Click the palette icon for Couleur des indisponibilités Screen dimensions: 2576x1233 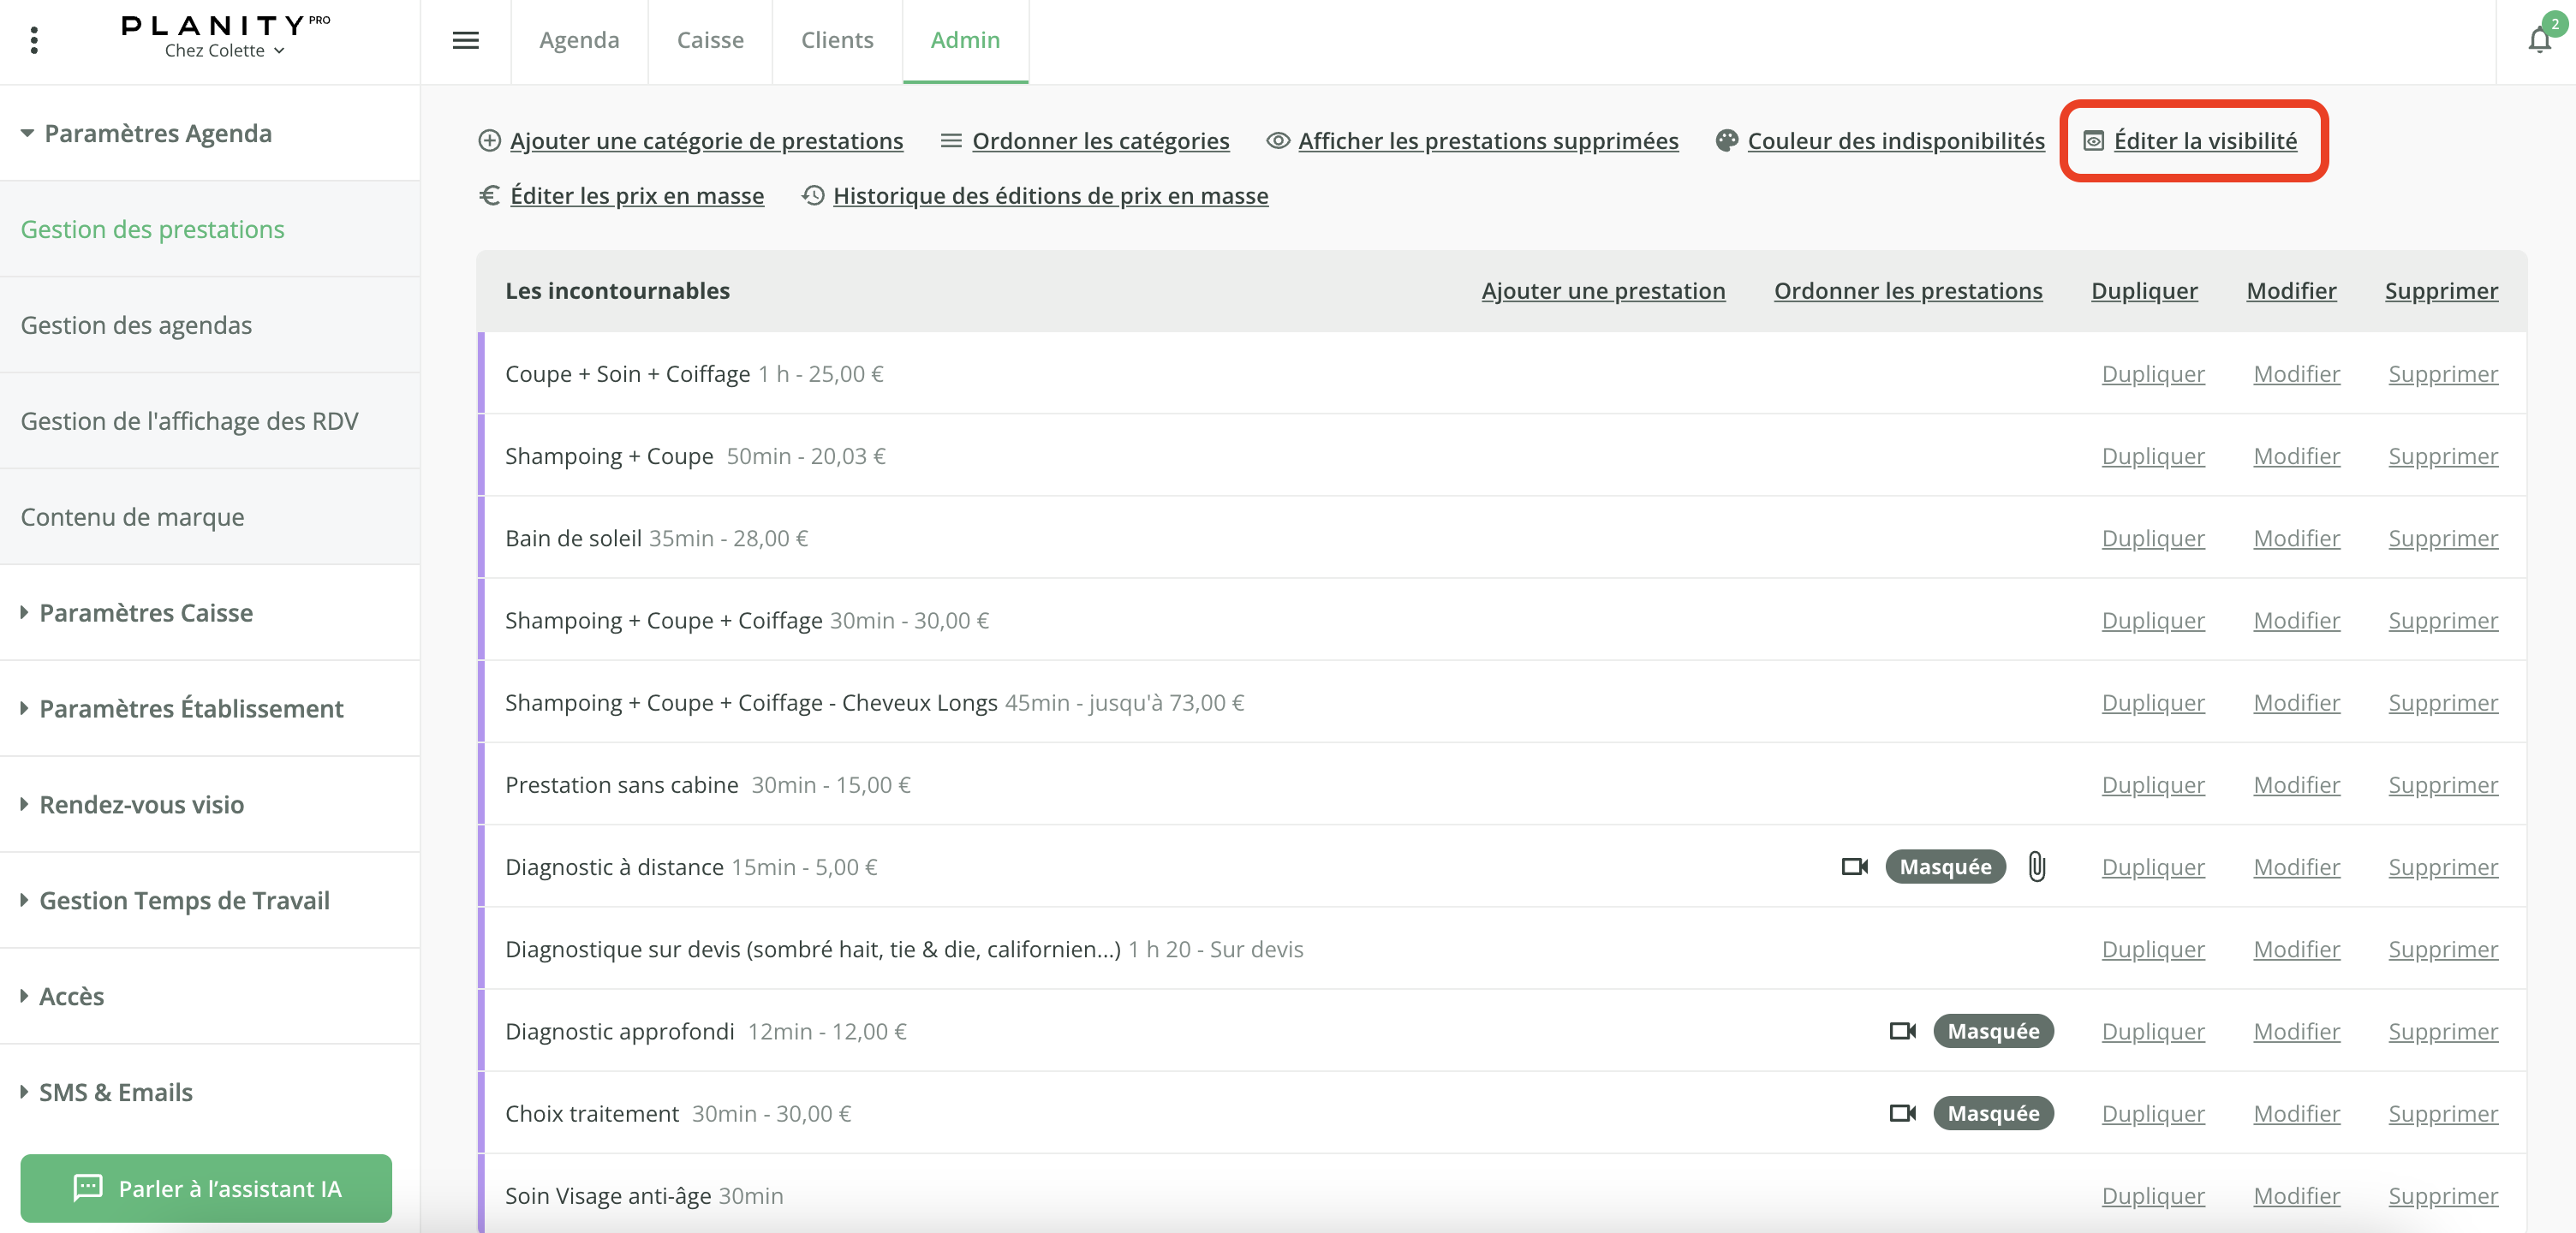(x=1726, y=141)
